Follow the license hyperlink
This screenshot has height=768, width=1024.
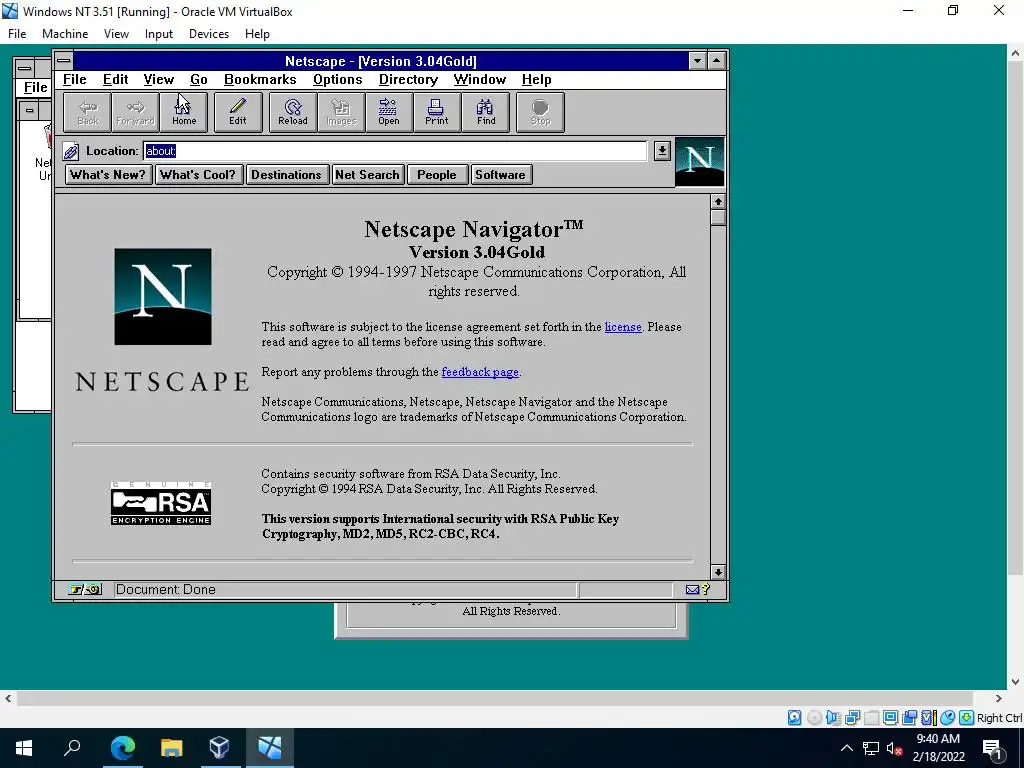click(623, 327)
